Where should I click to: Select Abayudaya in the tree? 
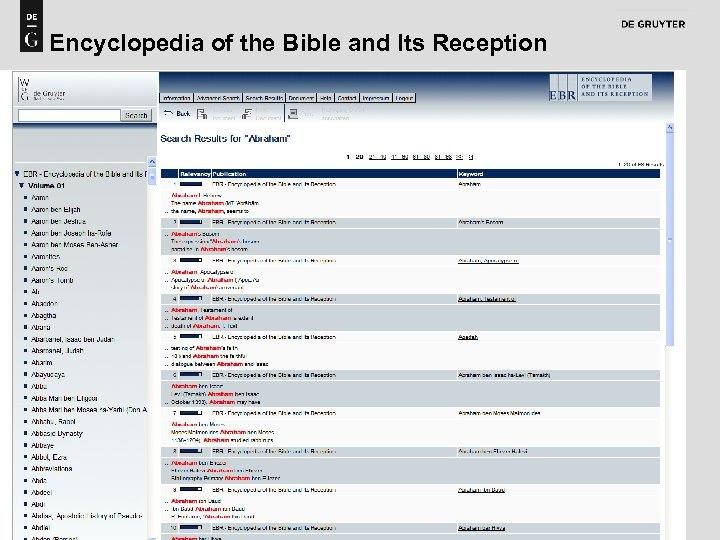[x=48, y=375]
